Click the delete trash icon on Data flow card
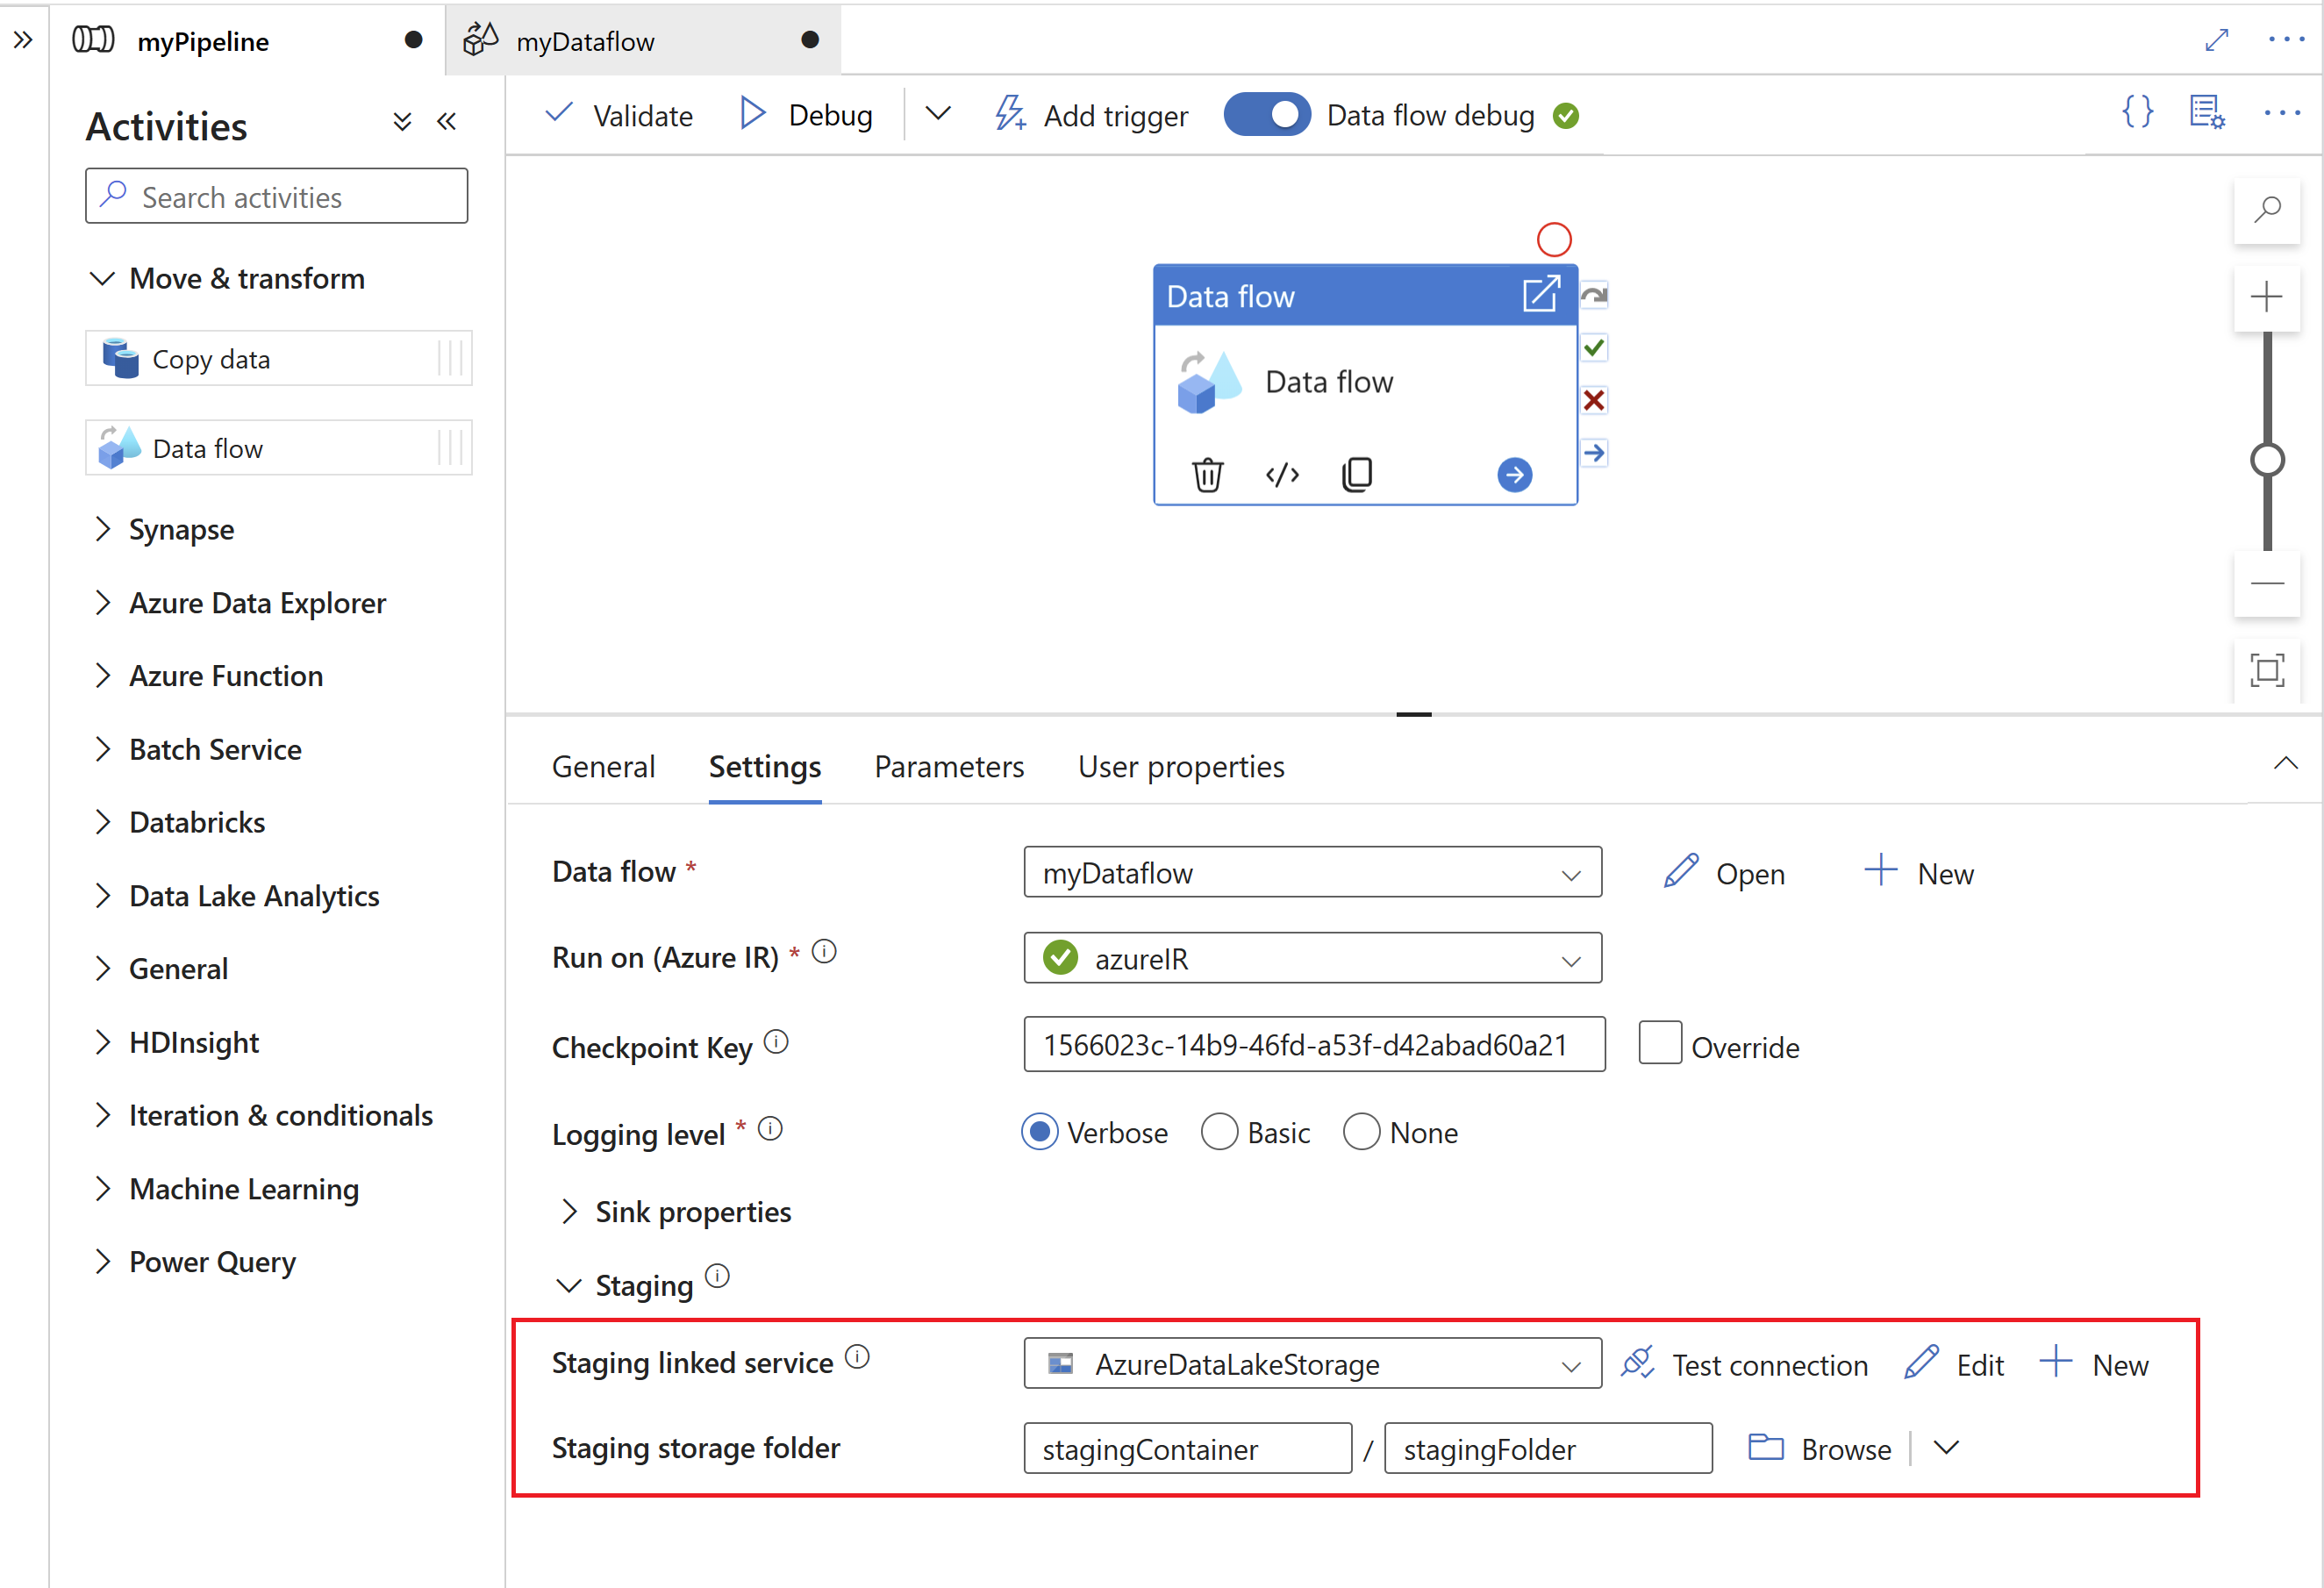2324x1588 pixels. click(x=1208, y=474)
